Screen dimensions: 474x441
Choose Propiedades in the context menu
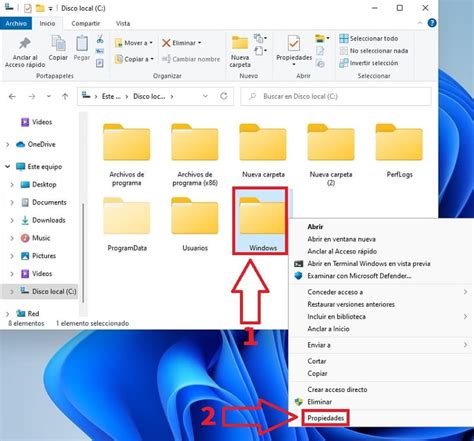pyautogui.click(x=326, y=418)
